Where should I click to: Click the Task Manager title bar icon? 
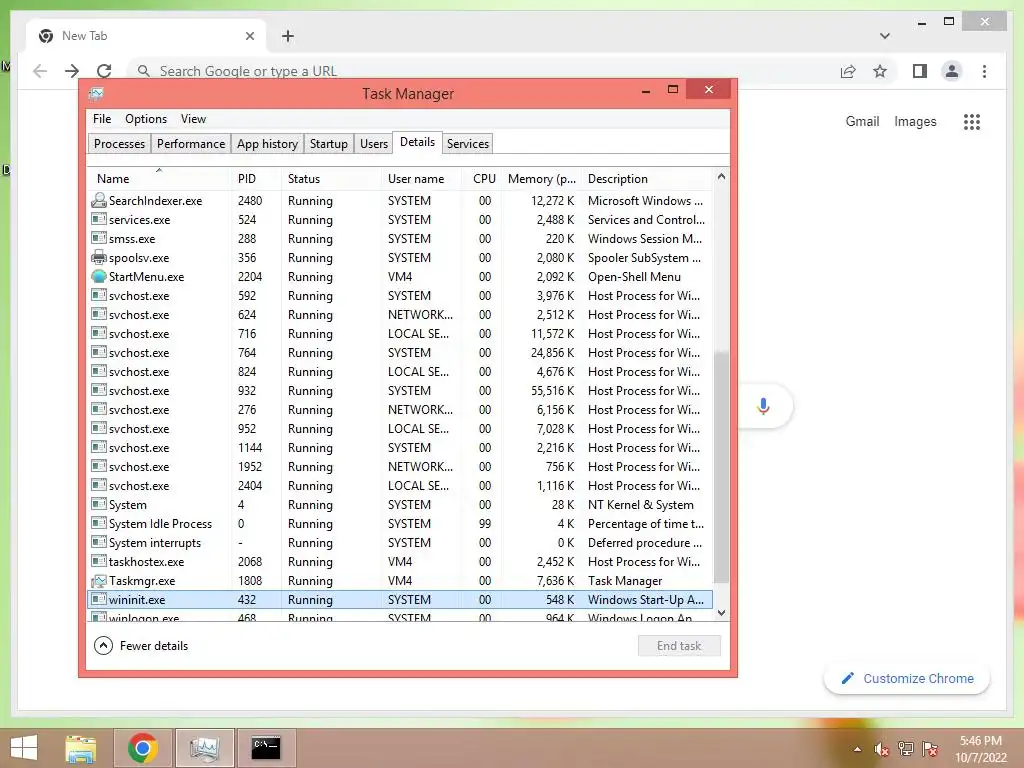pyautogui.click(x=96, y=93)
